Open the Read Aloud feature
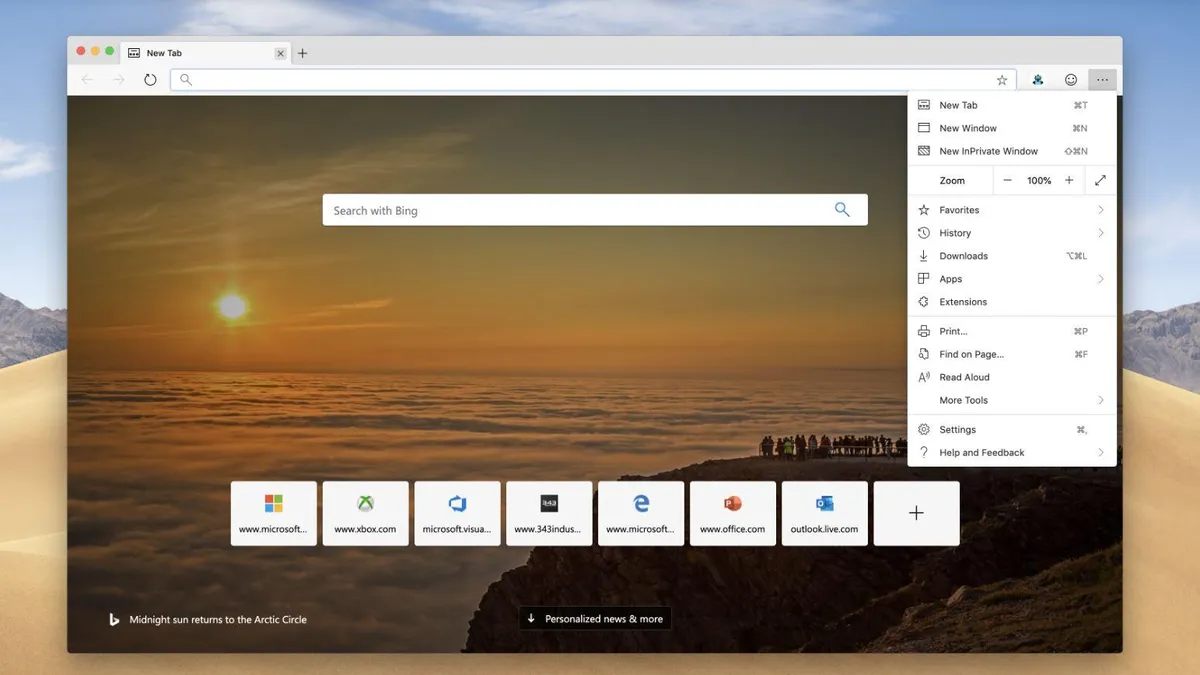Viewport: 1200px width, 675px height. (x=964, y=377)
